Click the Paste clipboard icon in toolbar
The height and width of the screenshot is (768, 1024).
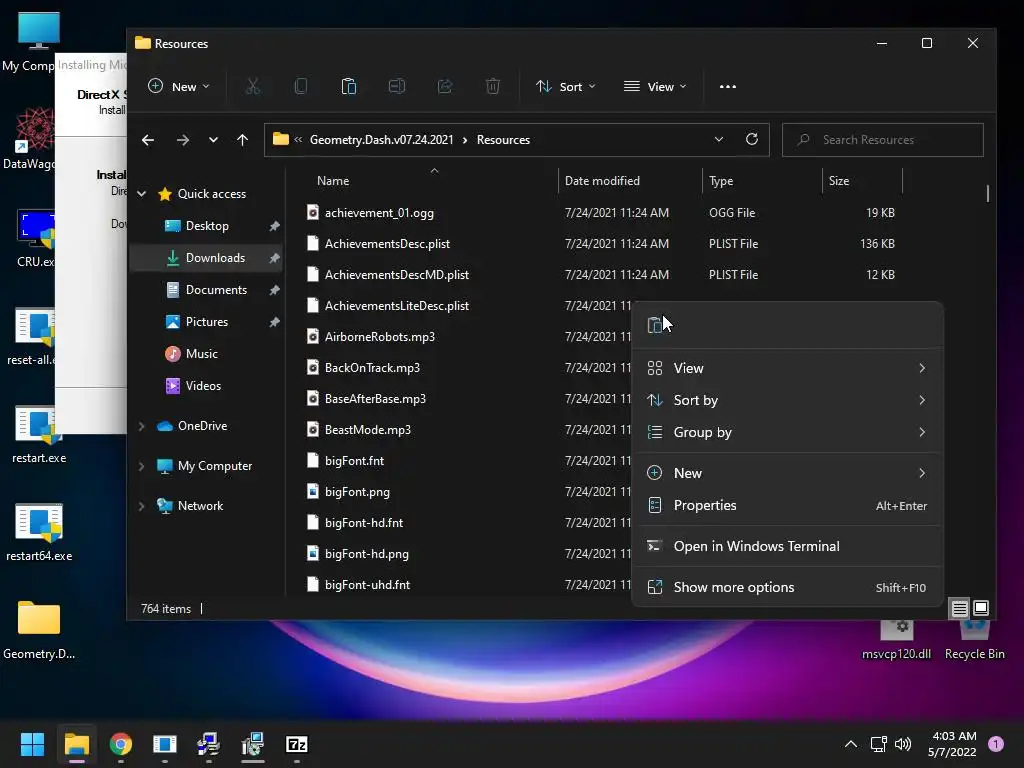point(349,86)
